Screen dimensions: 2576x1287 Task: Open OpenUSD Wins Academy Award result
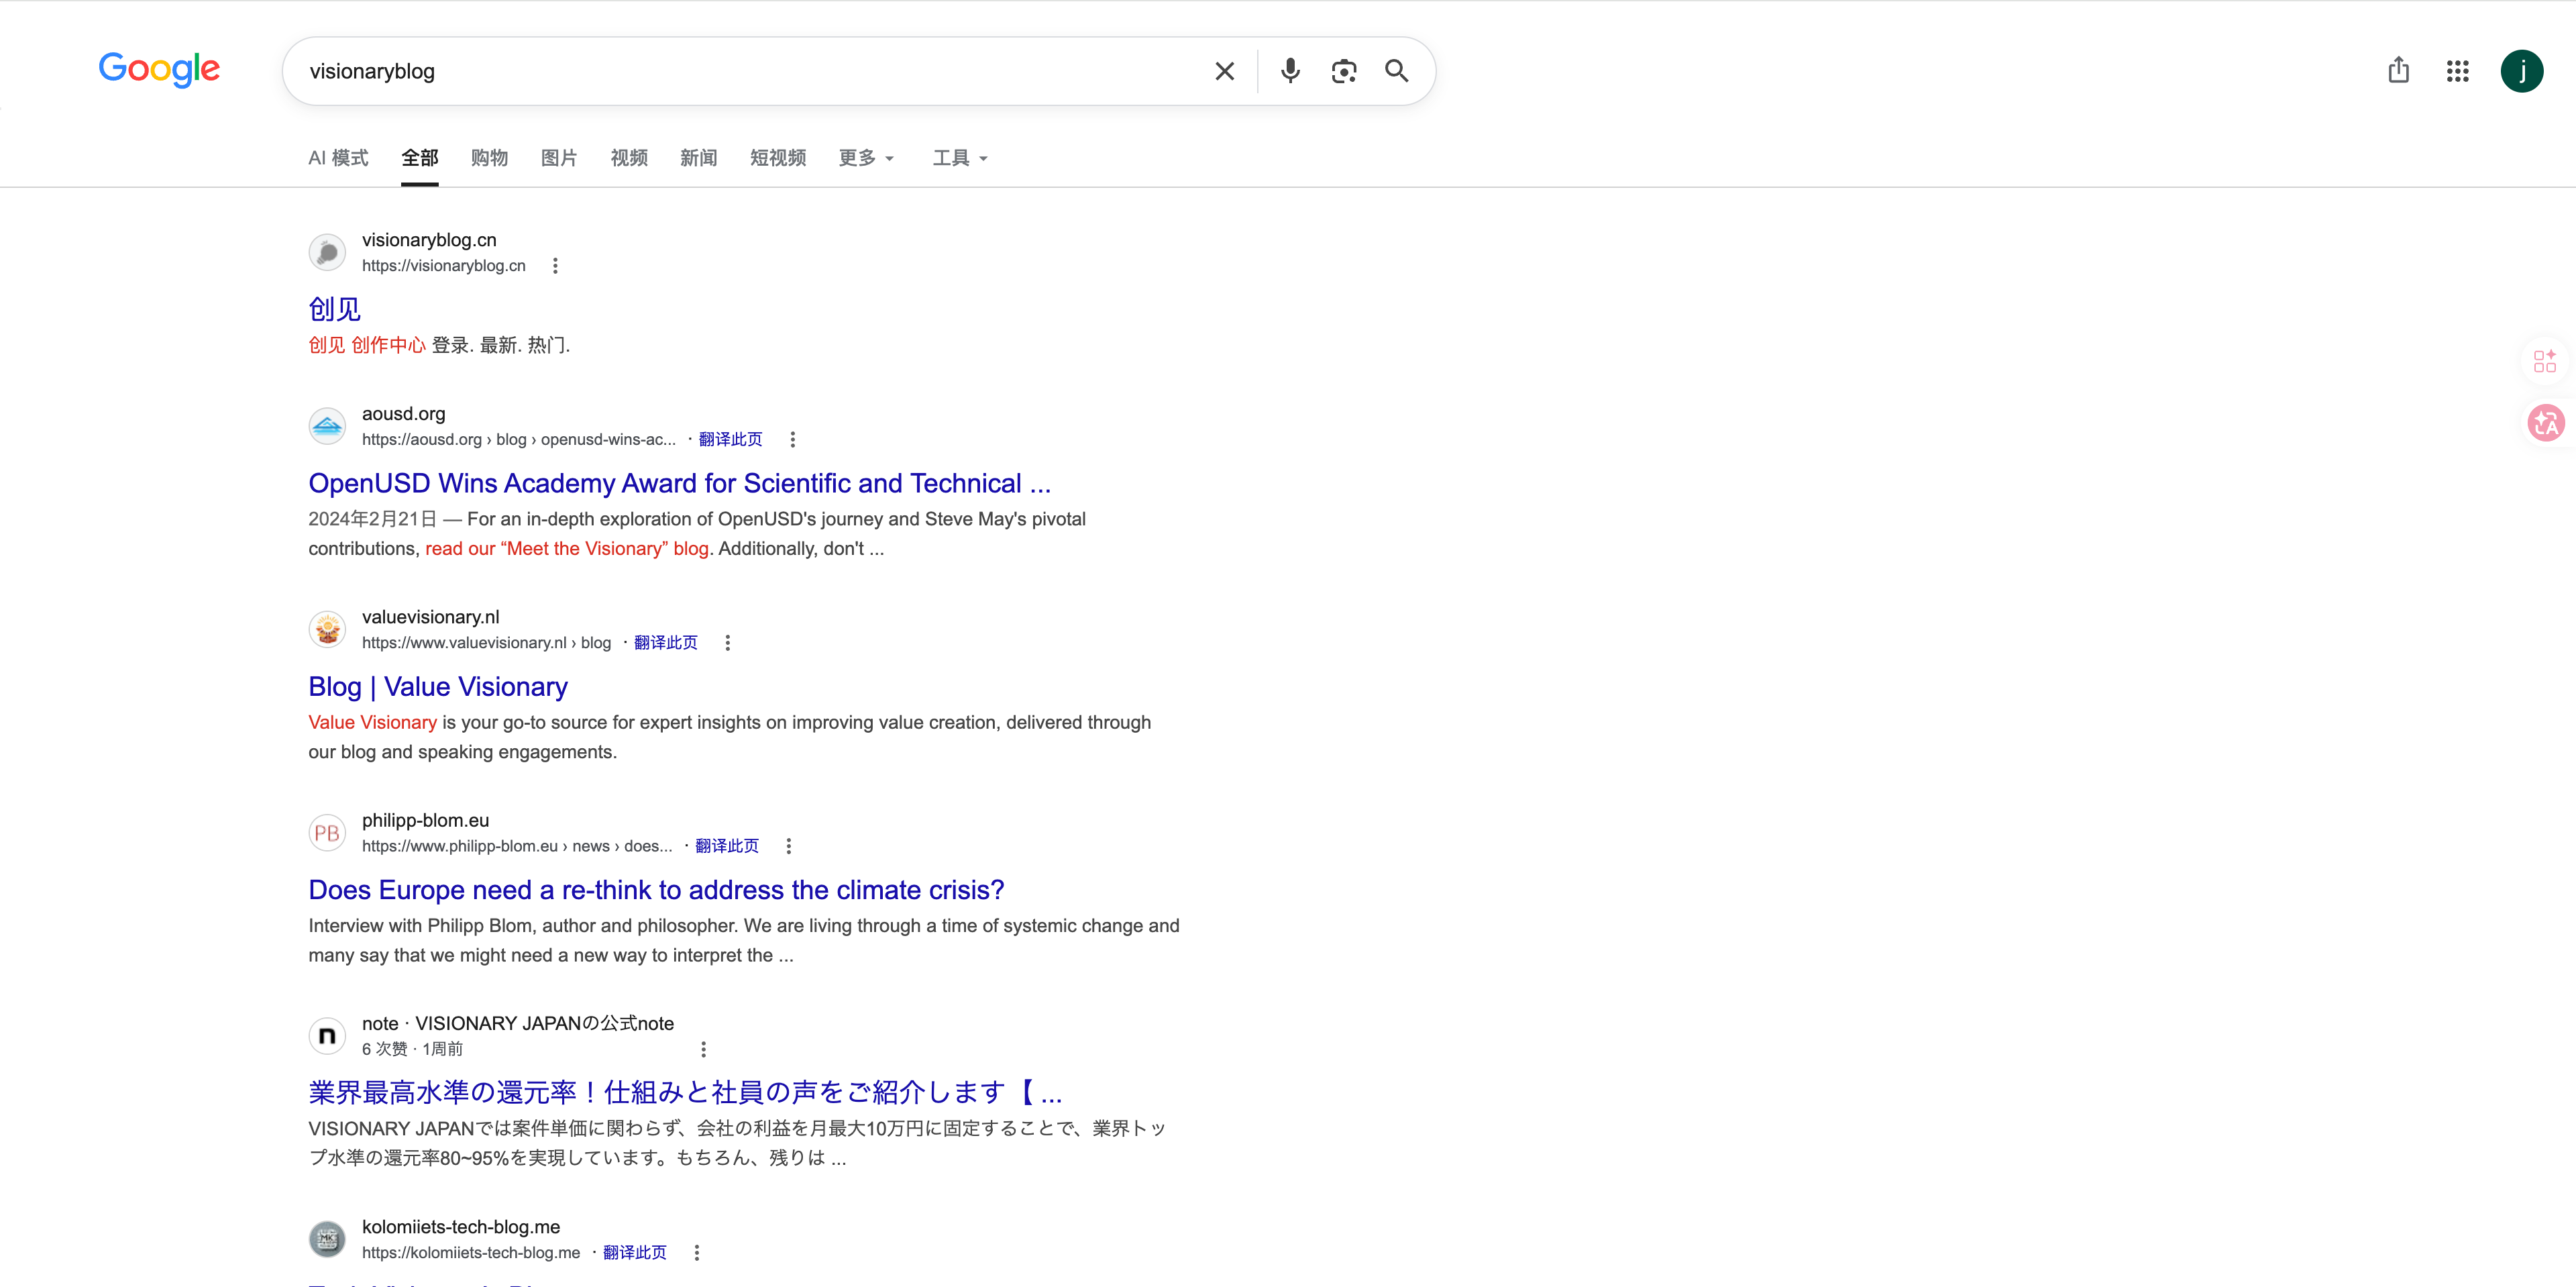[680, 484]
